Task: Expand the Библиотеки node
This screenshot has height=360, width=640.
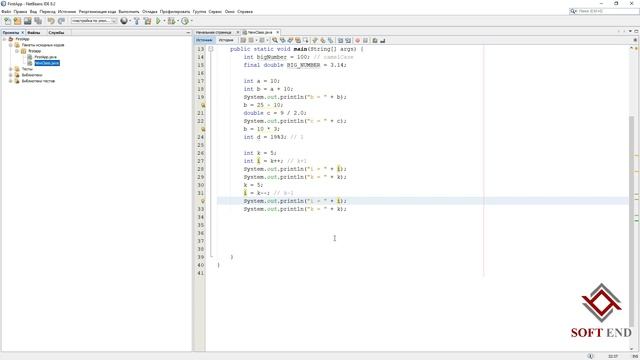Action: pos(11,75)
